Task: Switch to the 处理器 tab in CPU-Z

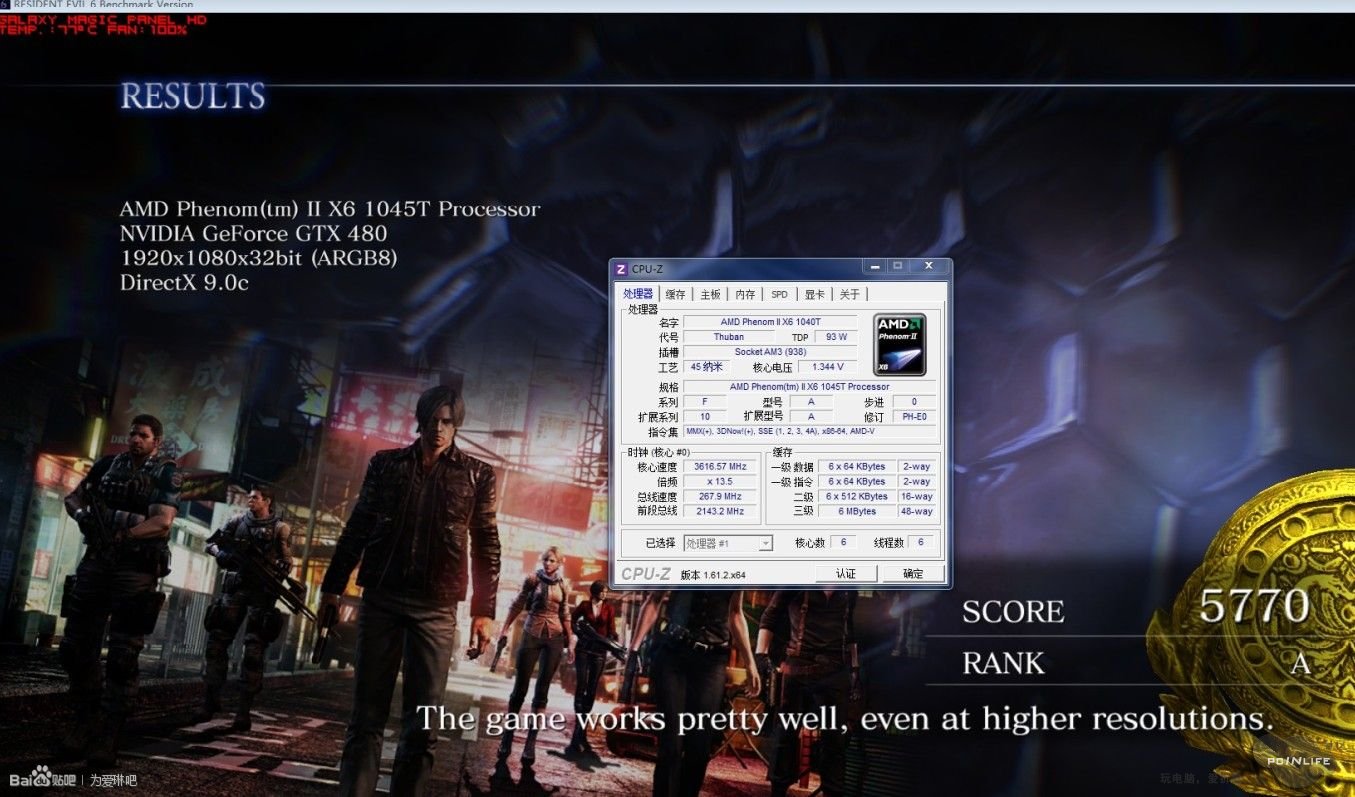Action: click(x=638, y=294)
